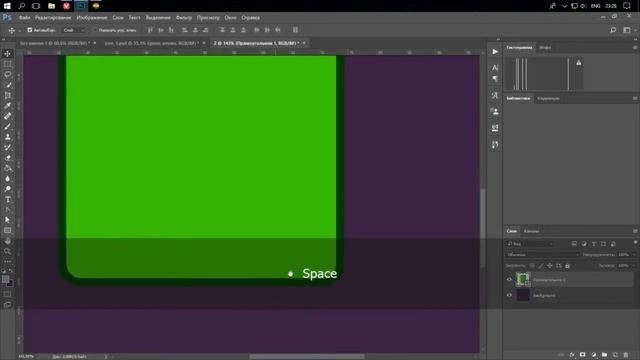This screenshot has width=640, height=360.
Task: Select the Eyedropper tool
Action: tap(7, 106)
